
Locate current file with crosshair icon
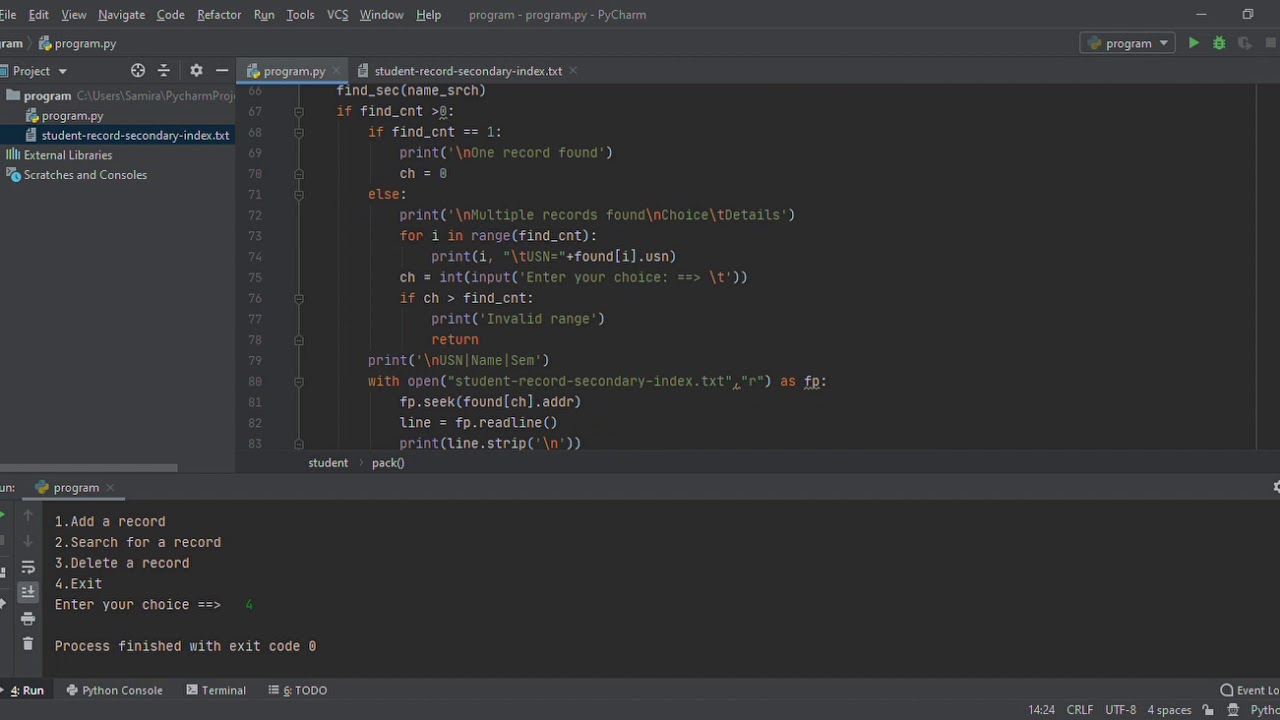(138, 71)
